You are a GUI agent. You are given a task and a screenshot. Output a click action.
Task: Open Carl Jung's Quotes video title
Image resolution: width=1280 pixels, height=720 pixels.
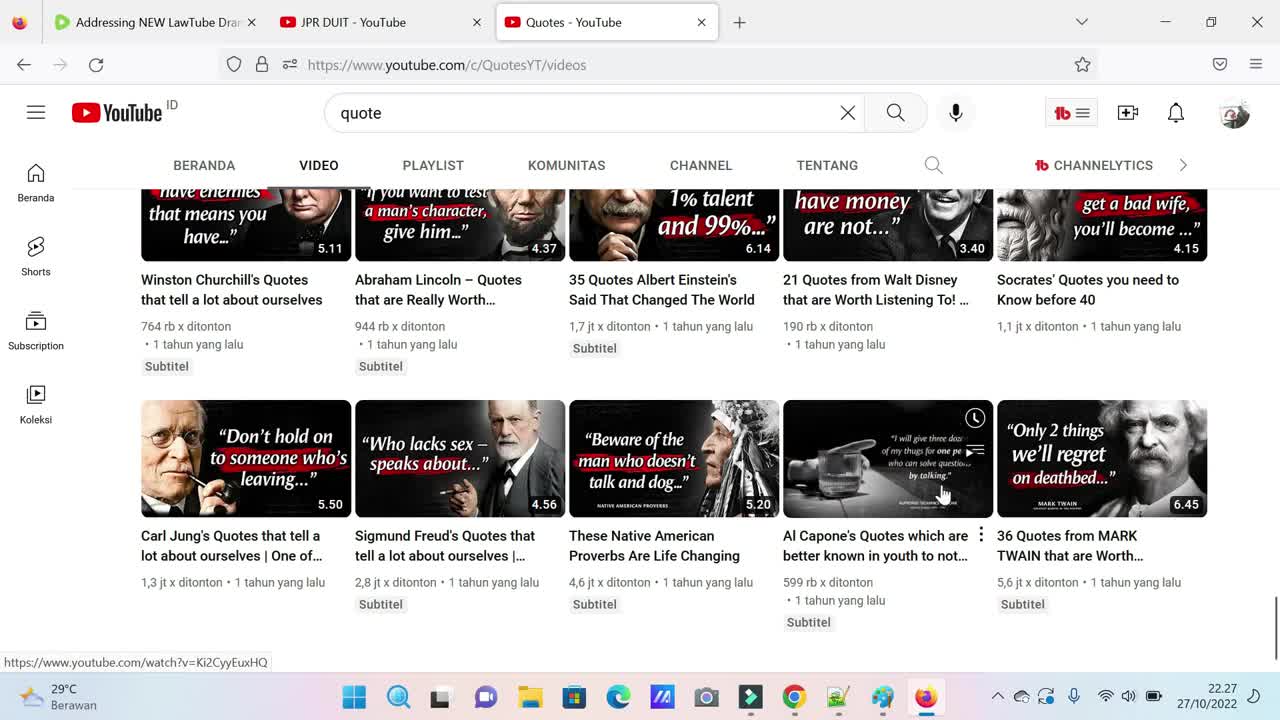pos(232,546)
